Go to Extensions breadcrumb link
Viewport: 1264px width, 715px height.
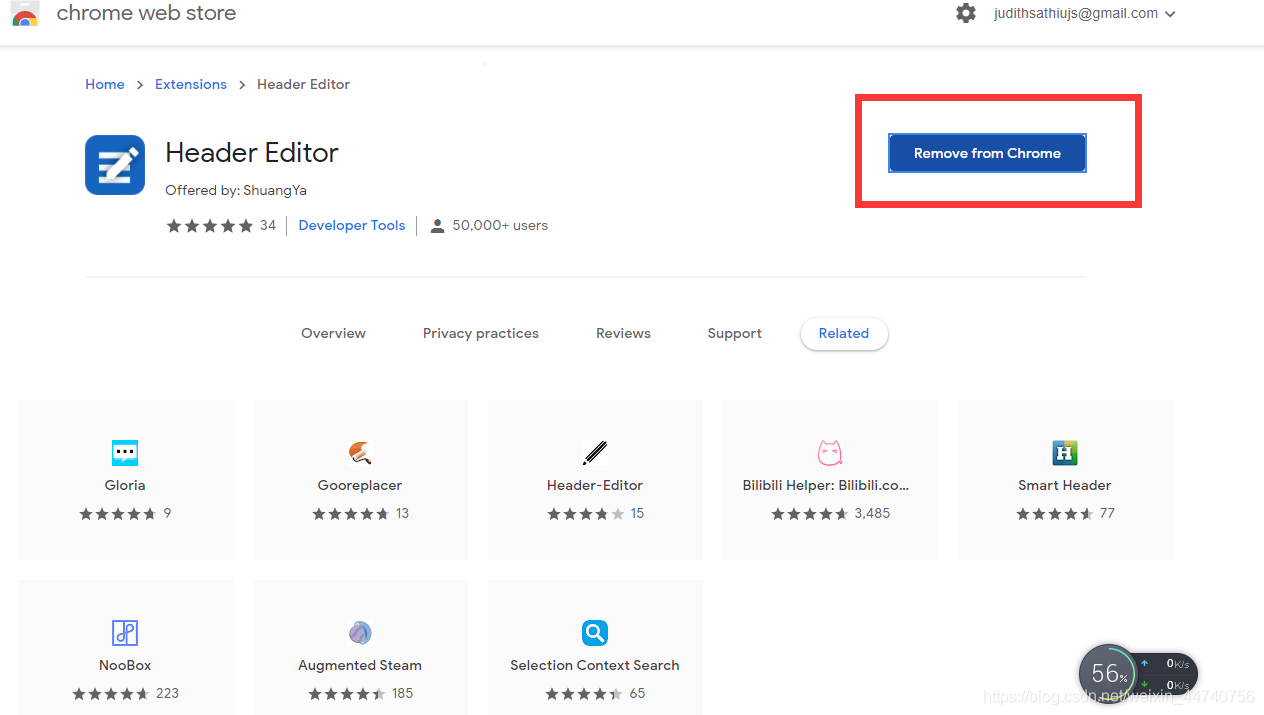(x=191, y=84)
